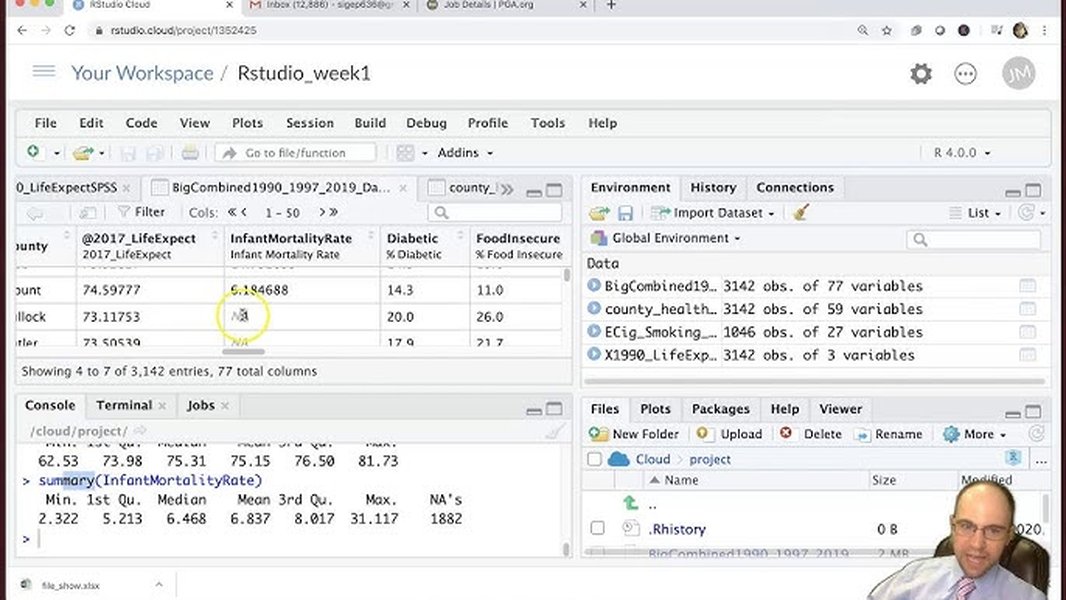Switch to the Plots tab

(655, 409)
